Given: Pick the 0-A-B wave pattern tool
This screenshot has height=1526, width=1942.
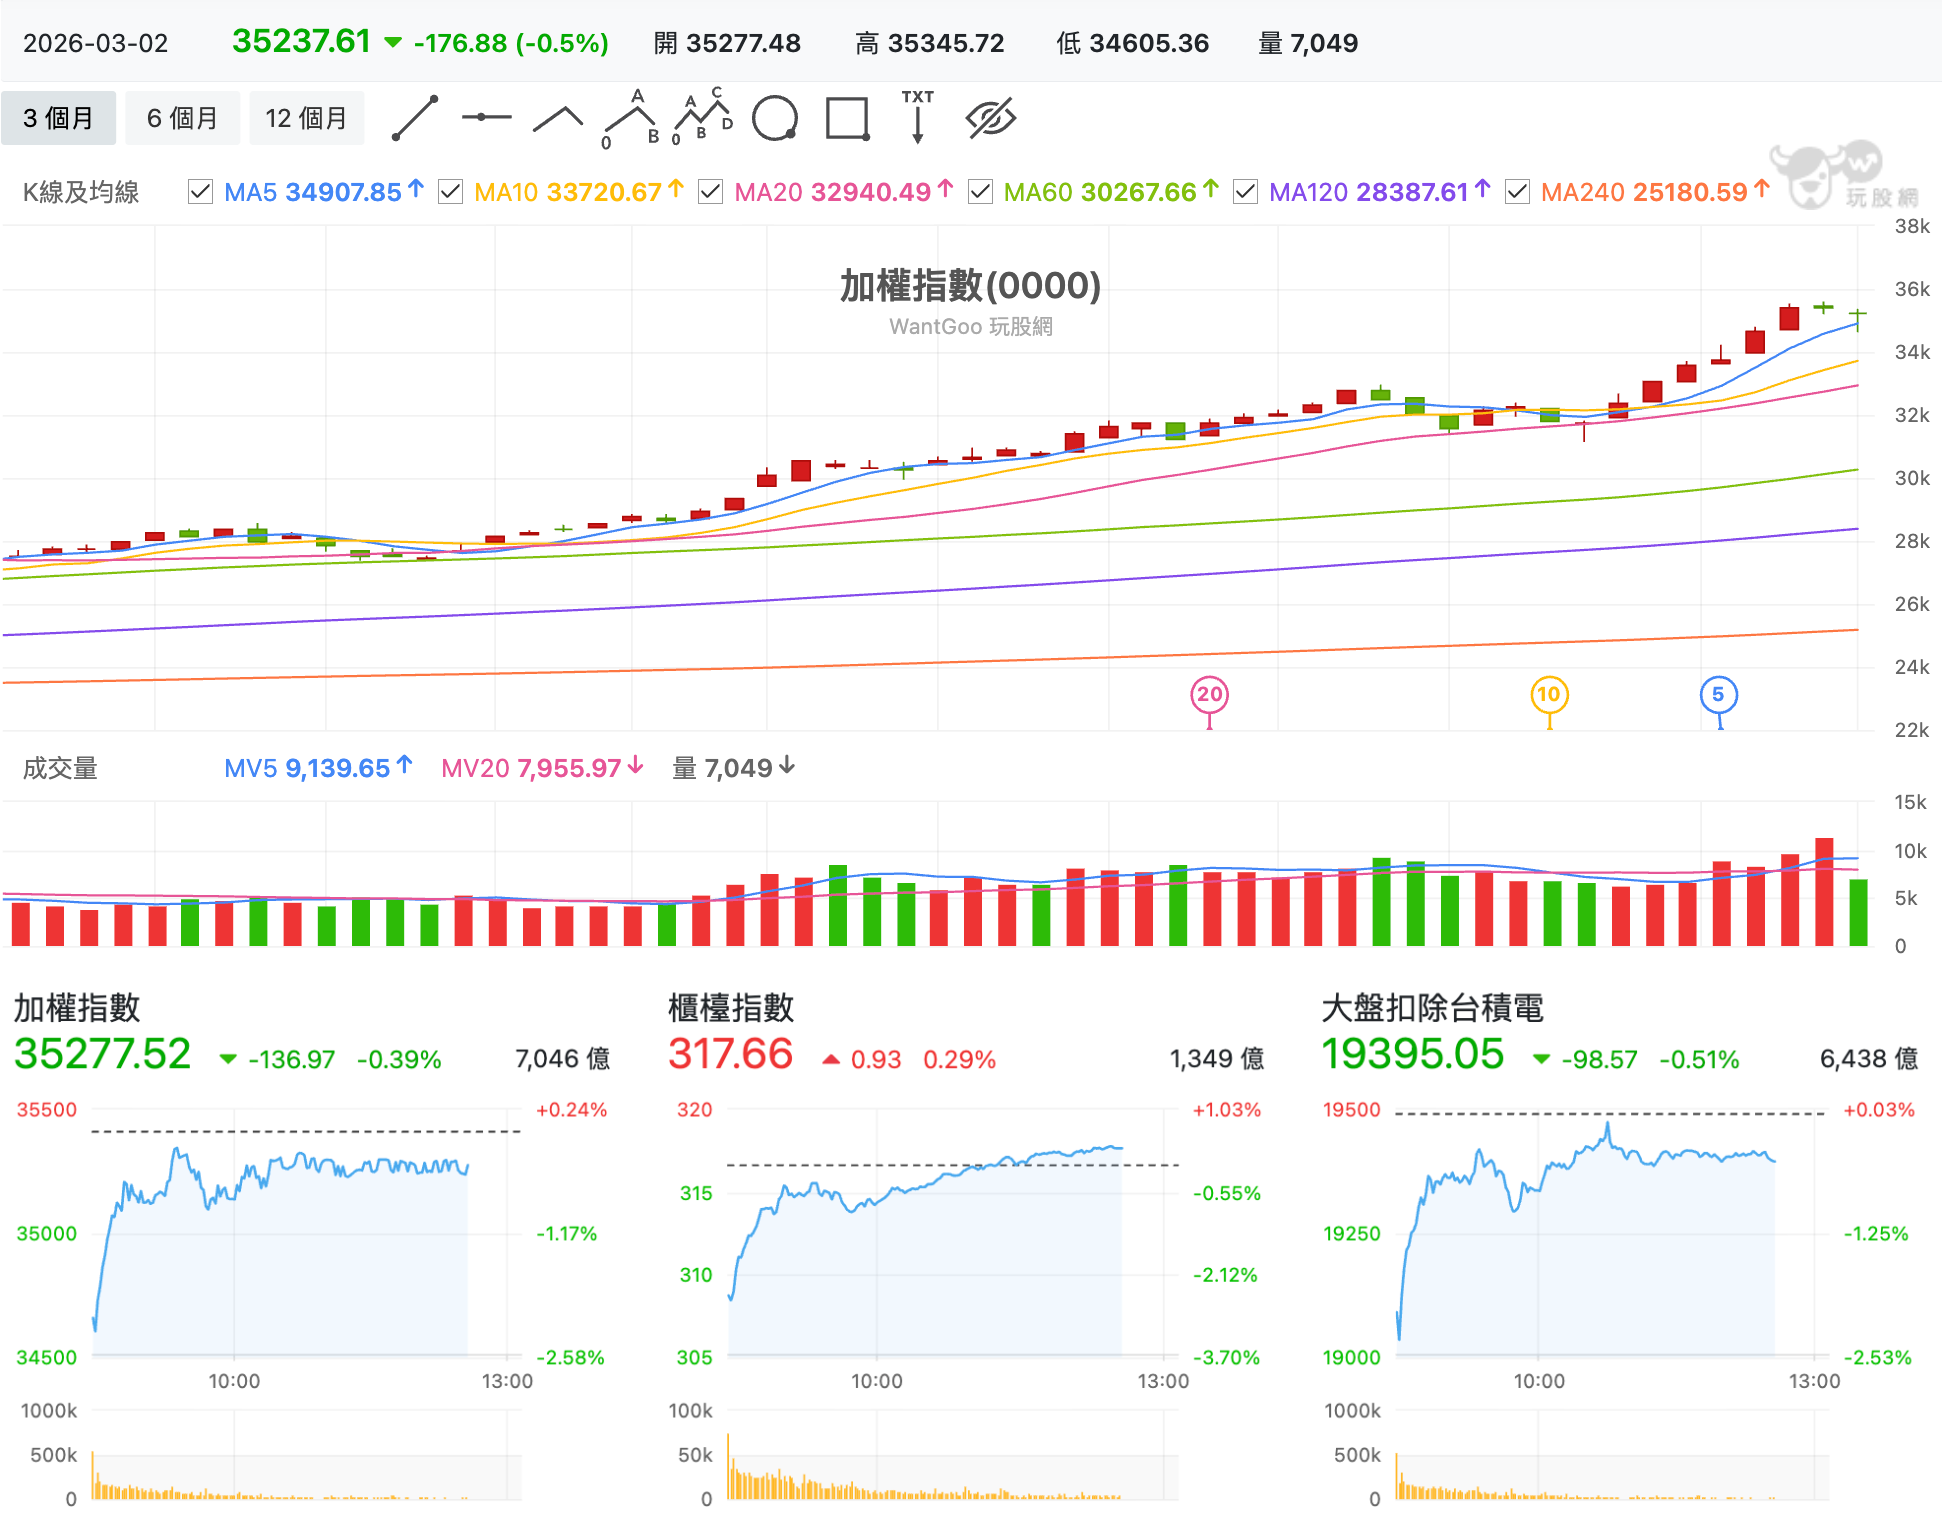Looking at the screenshot, I should click(632, 119).
